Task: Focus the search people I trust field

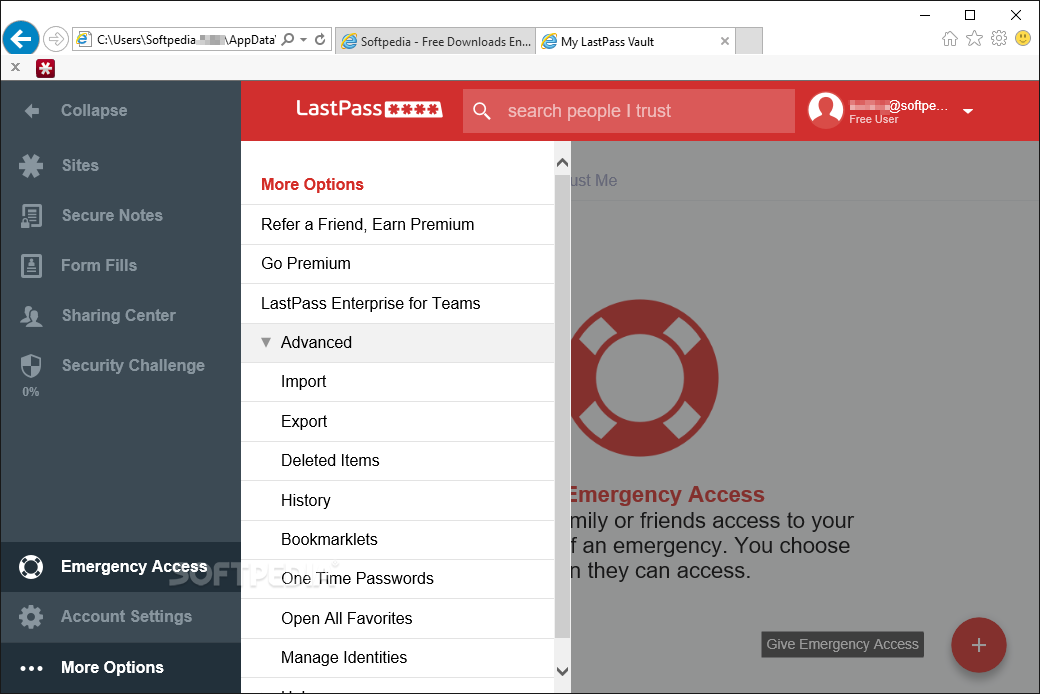Action: point(629,111)
